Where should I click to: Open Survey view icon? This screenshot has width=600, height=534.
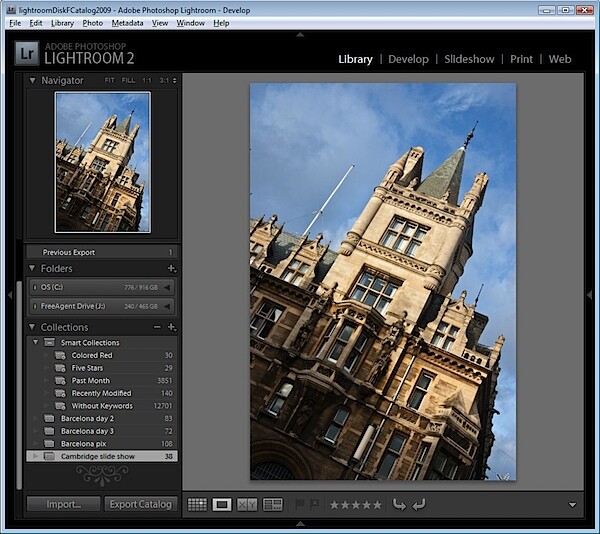click(x=273, y=505)
